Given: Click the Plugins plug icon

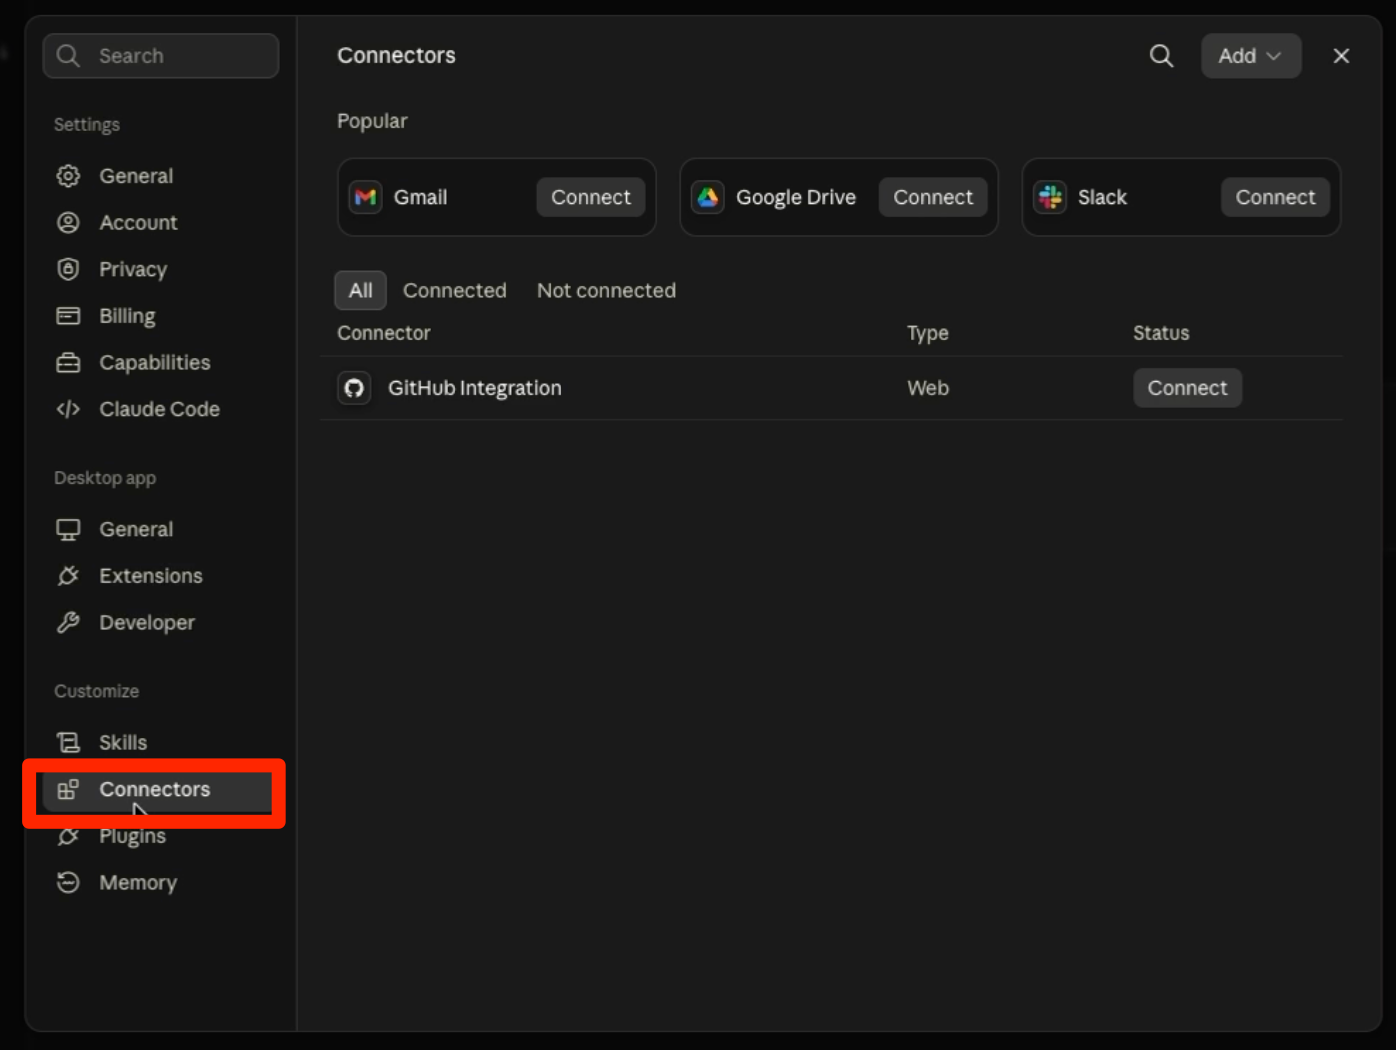Looking at the screenshot, I should pyautogui.click(x=68, y=836).
